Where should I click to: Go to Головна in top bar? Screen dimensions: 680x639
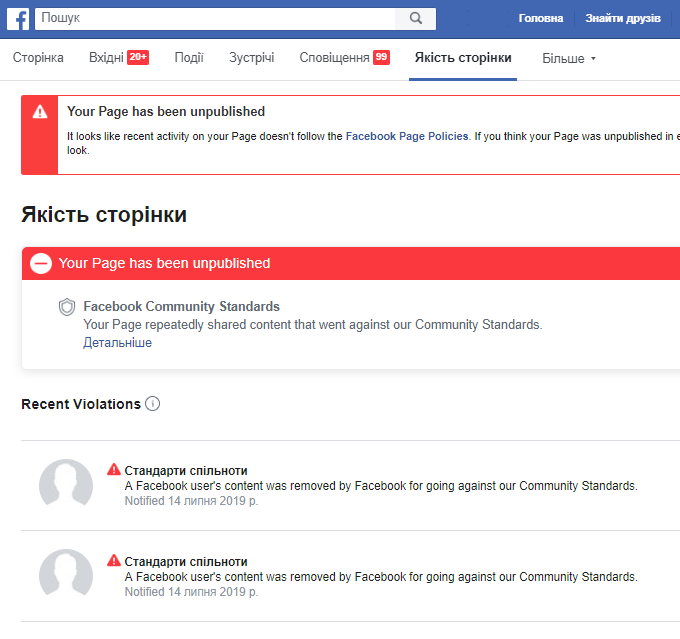pos(540,18)
